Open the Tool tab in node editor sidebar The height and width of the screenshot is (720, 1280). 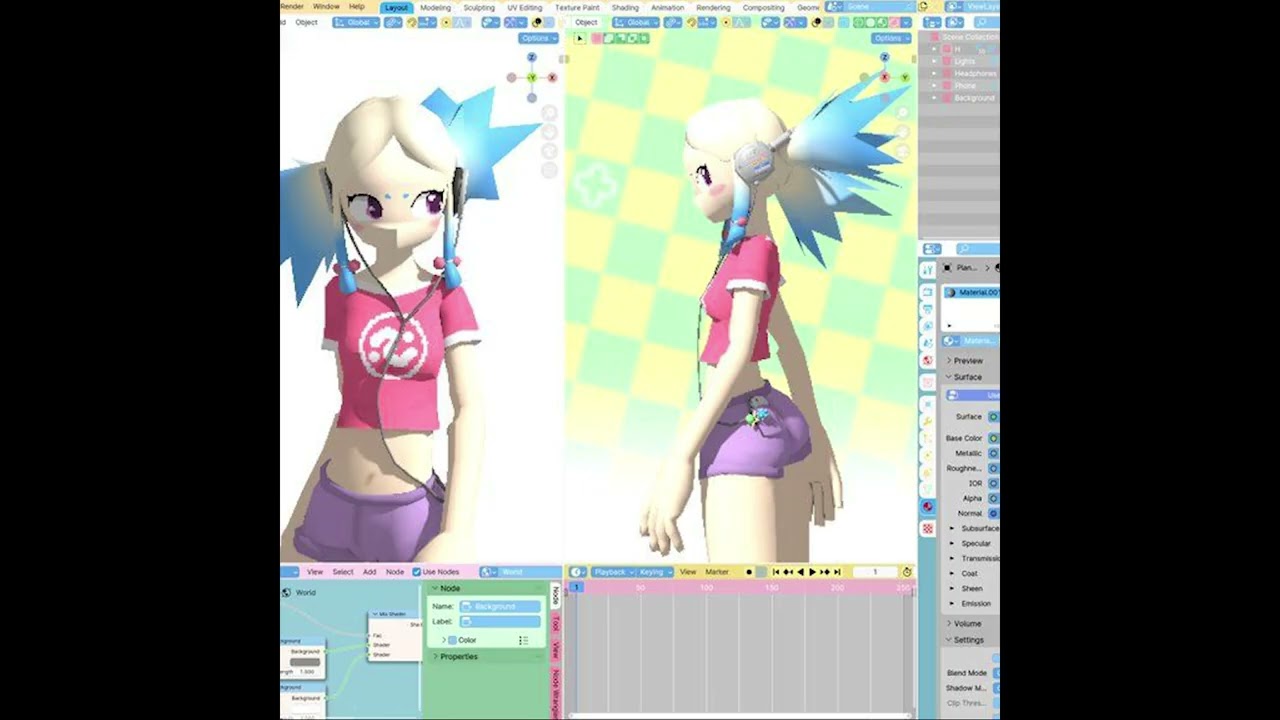point(555,622)
